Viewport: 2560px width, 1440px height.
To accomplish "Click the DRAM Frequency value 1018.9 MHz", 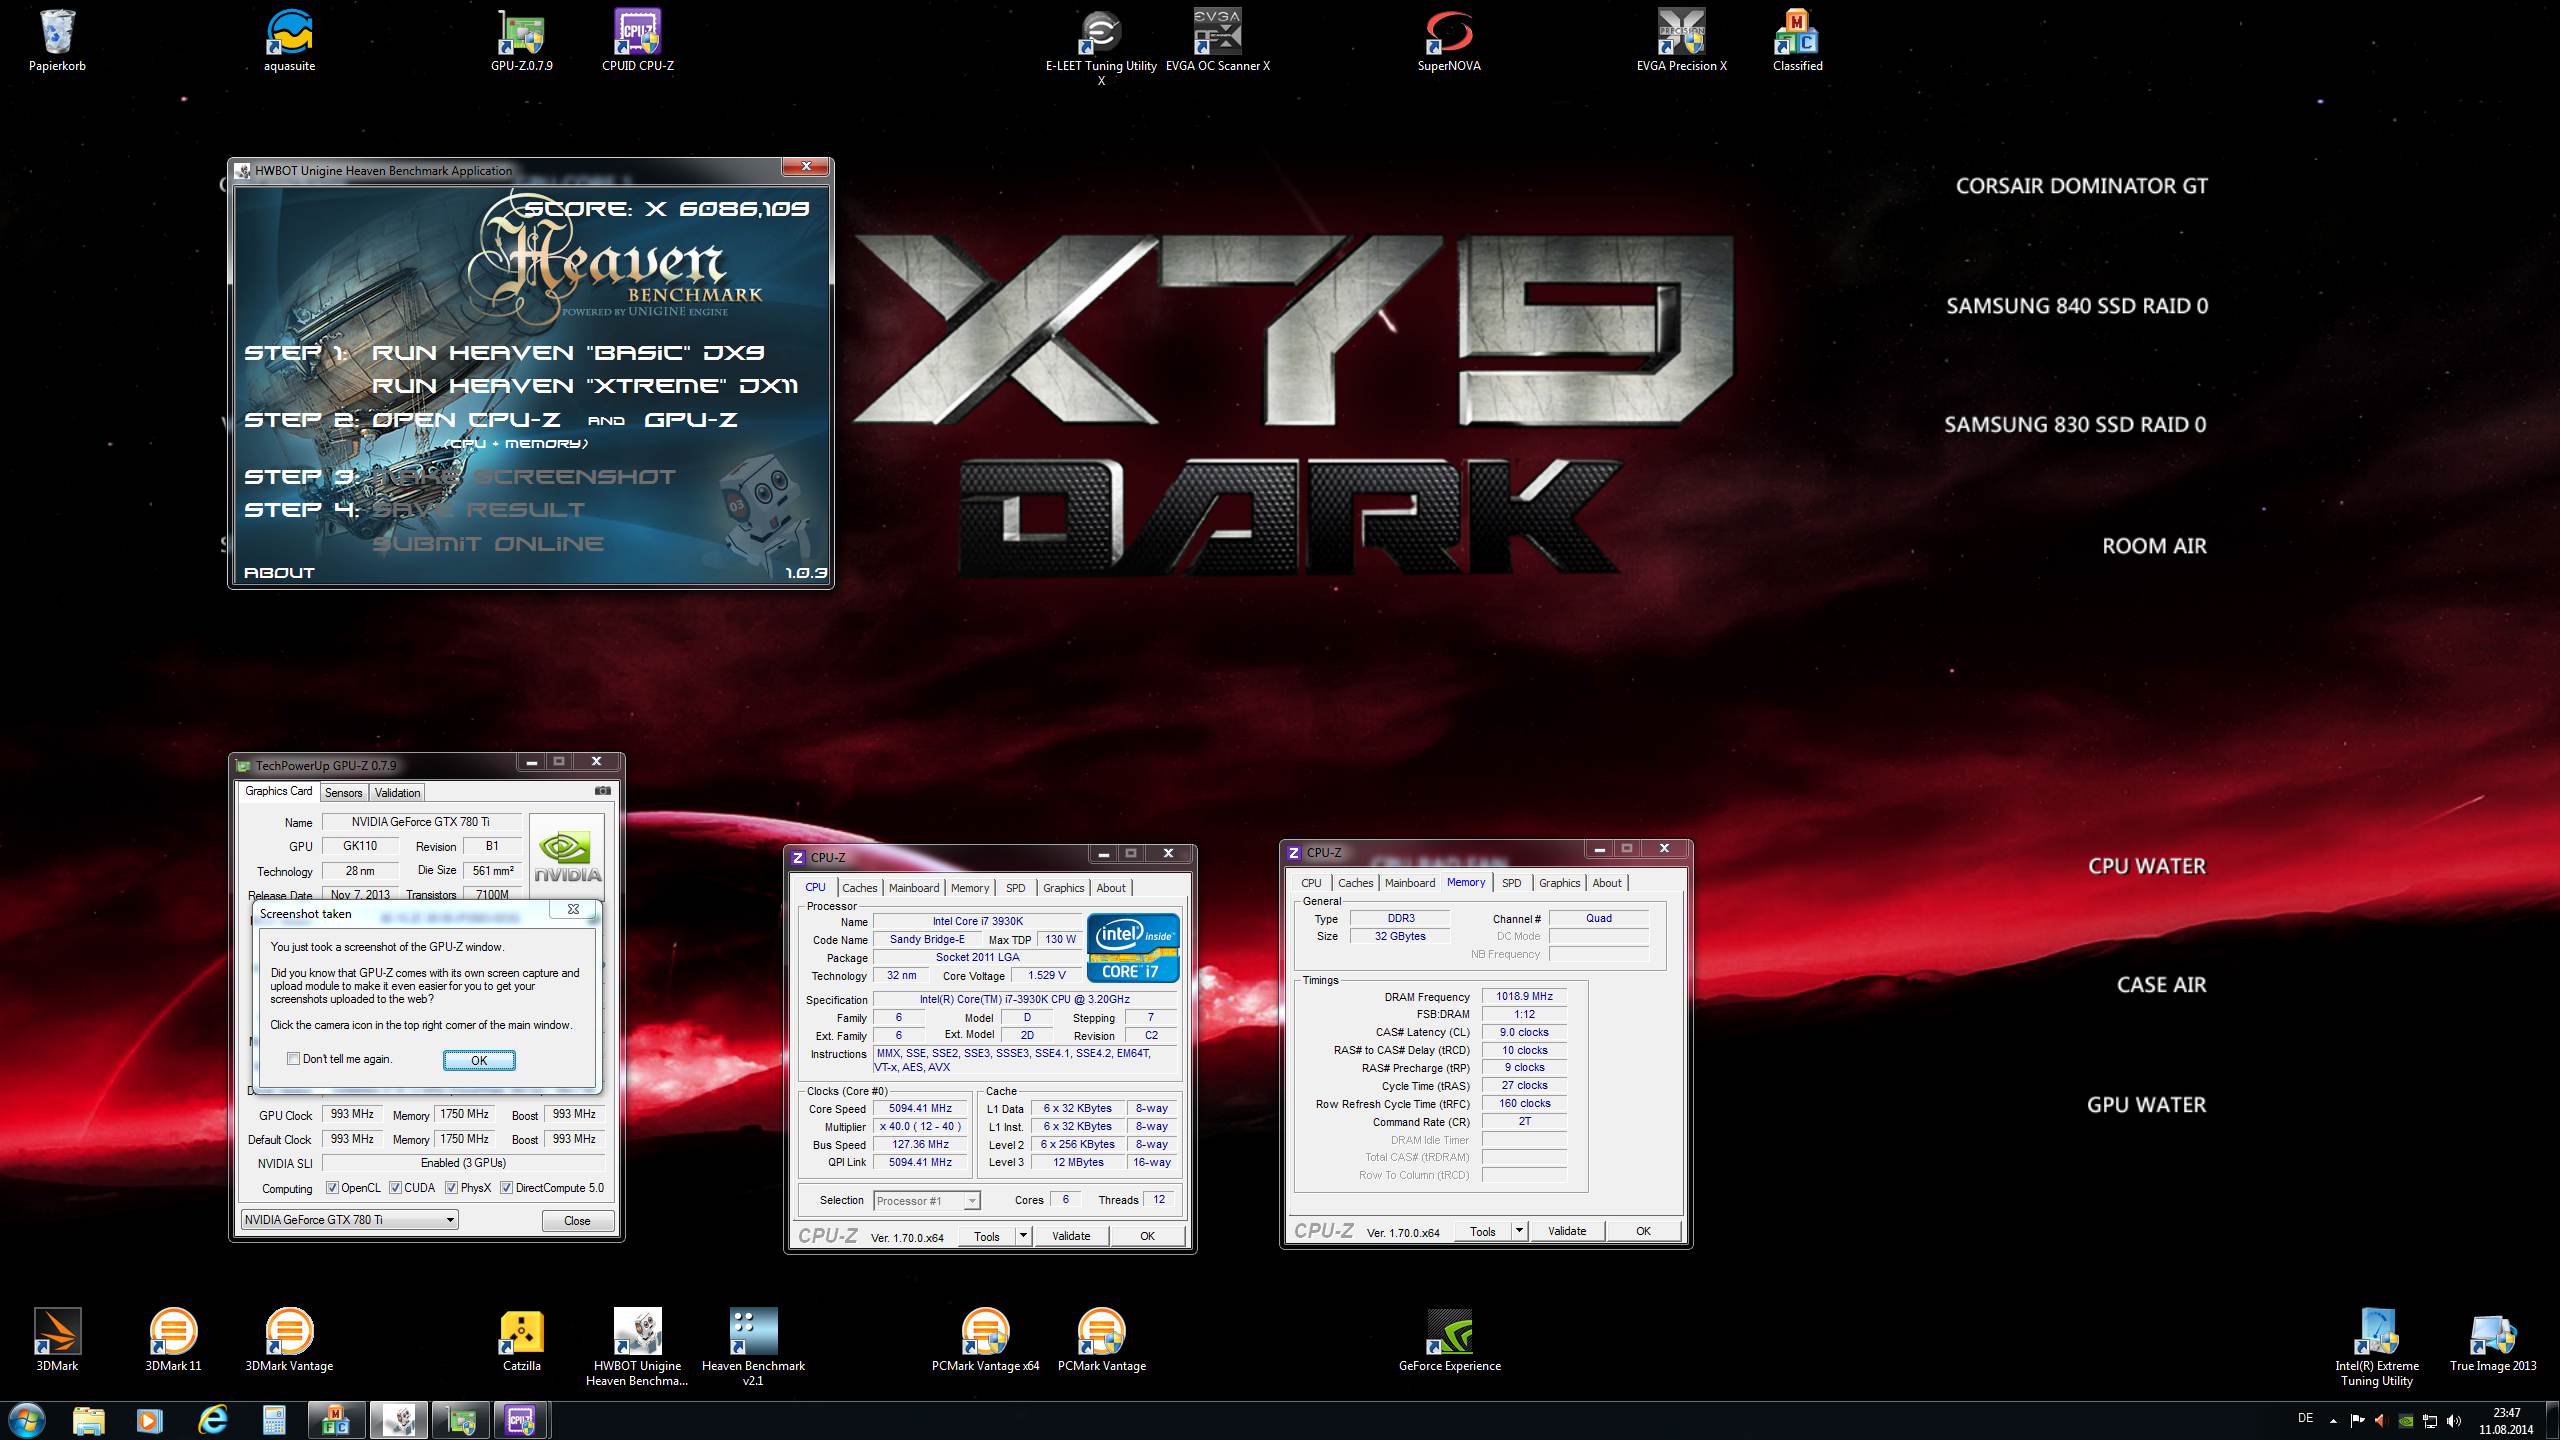I will [1524, 996].
